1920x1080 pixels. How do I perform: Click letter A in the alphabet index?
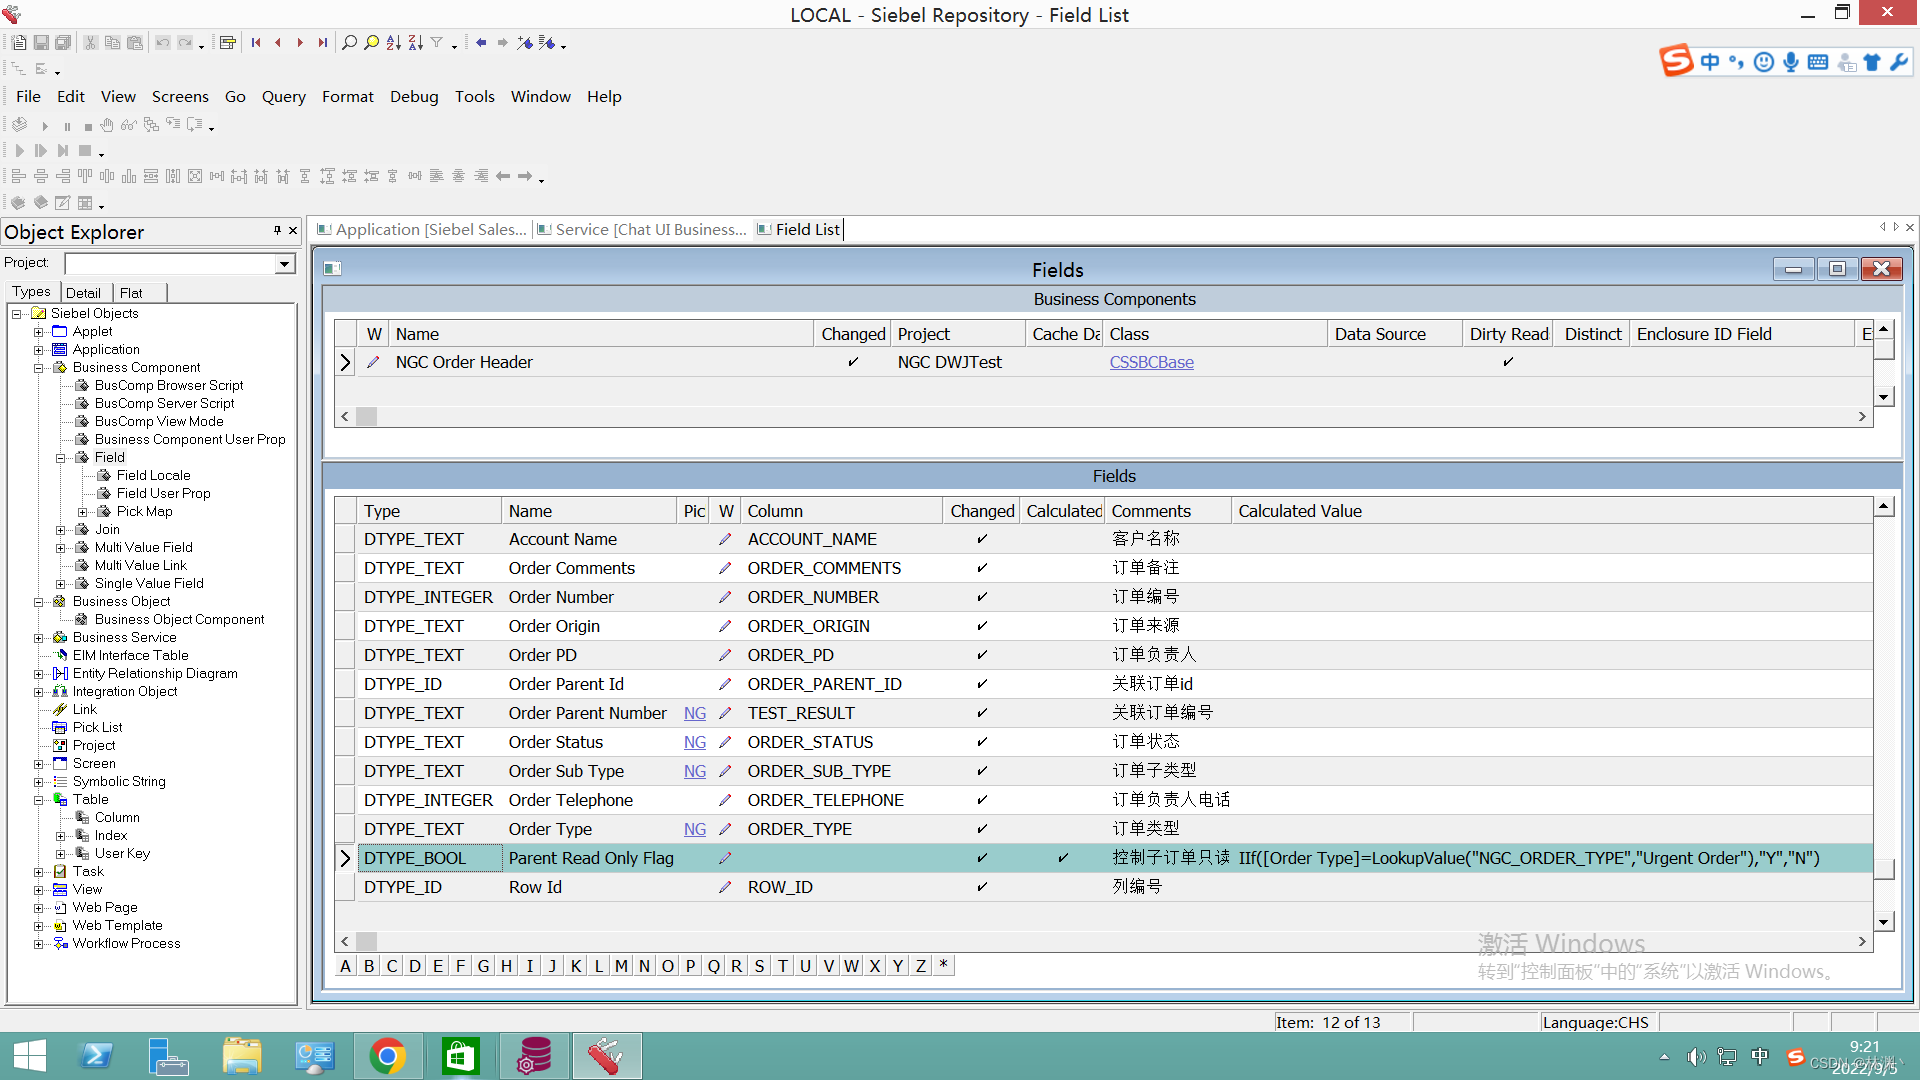tap(346, 966)
